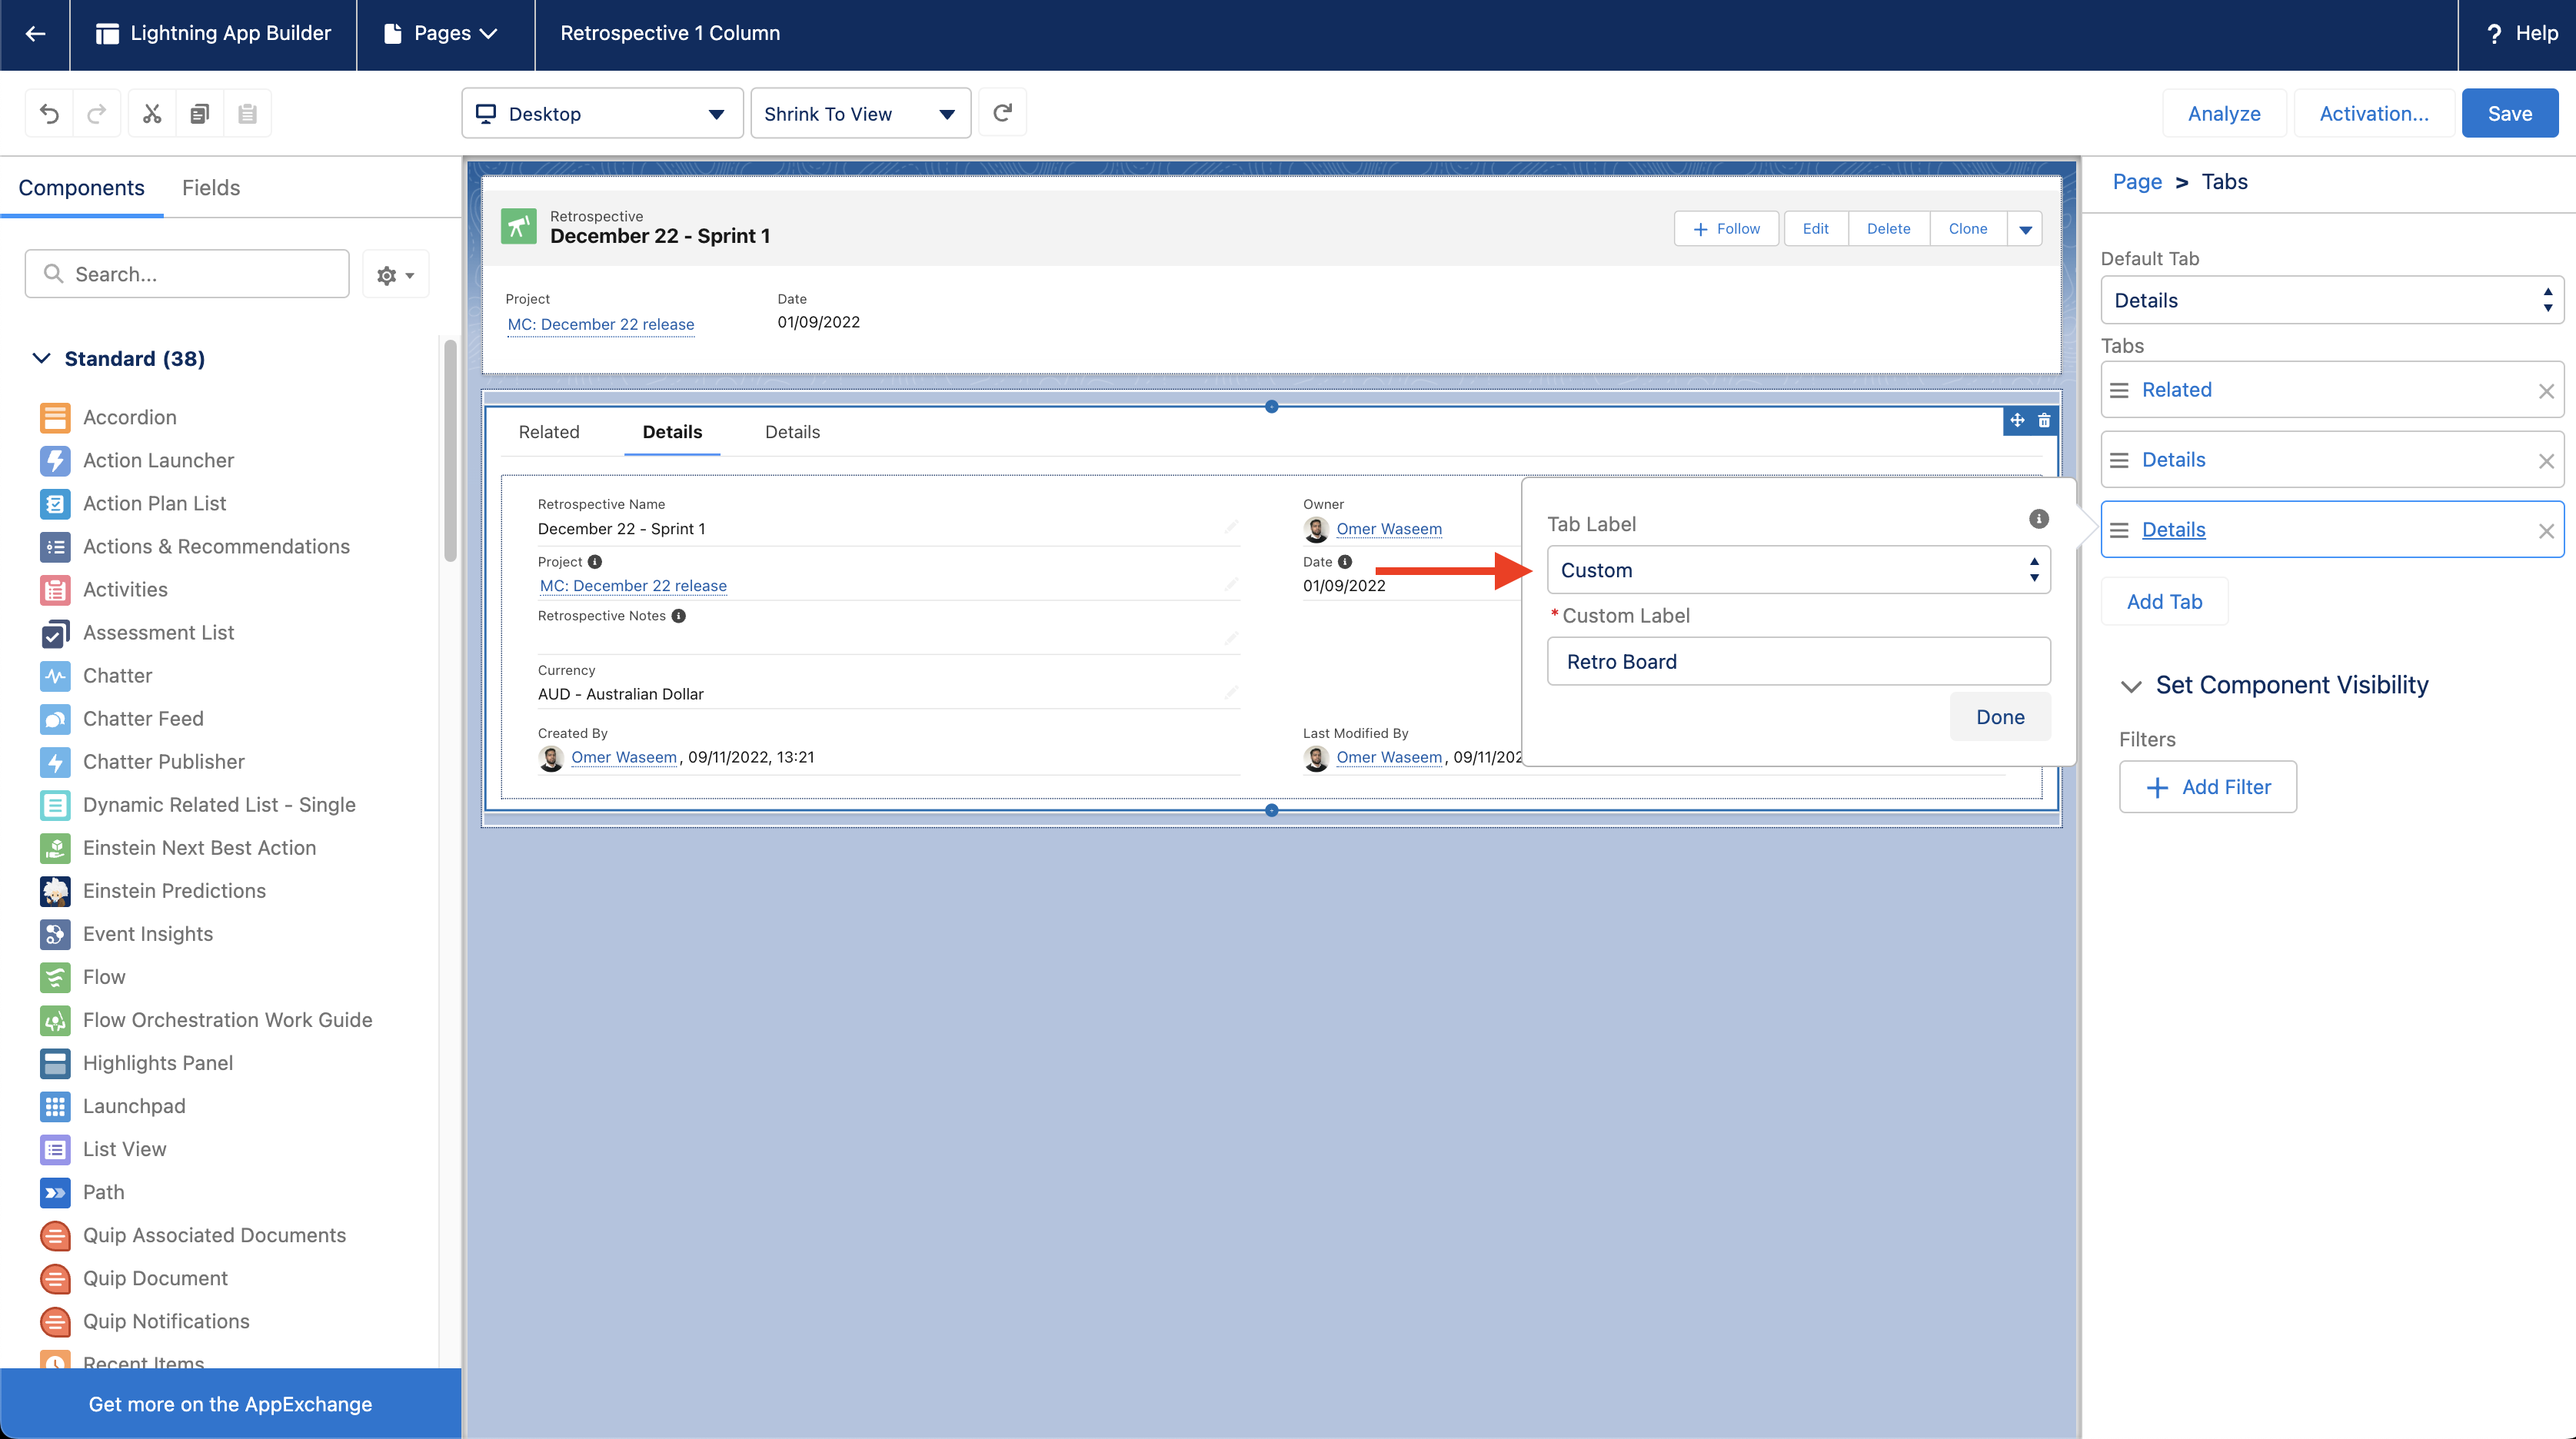This screenshot has width=2576, height=1439.
Task: Click the Custom Label input field
Action: (x=1798, y=662)
